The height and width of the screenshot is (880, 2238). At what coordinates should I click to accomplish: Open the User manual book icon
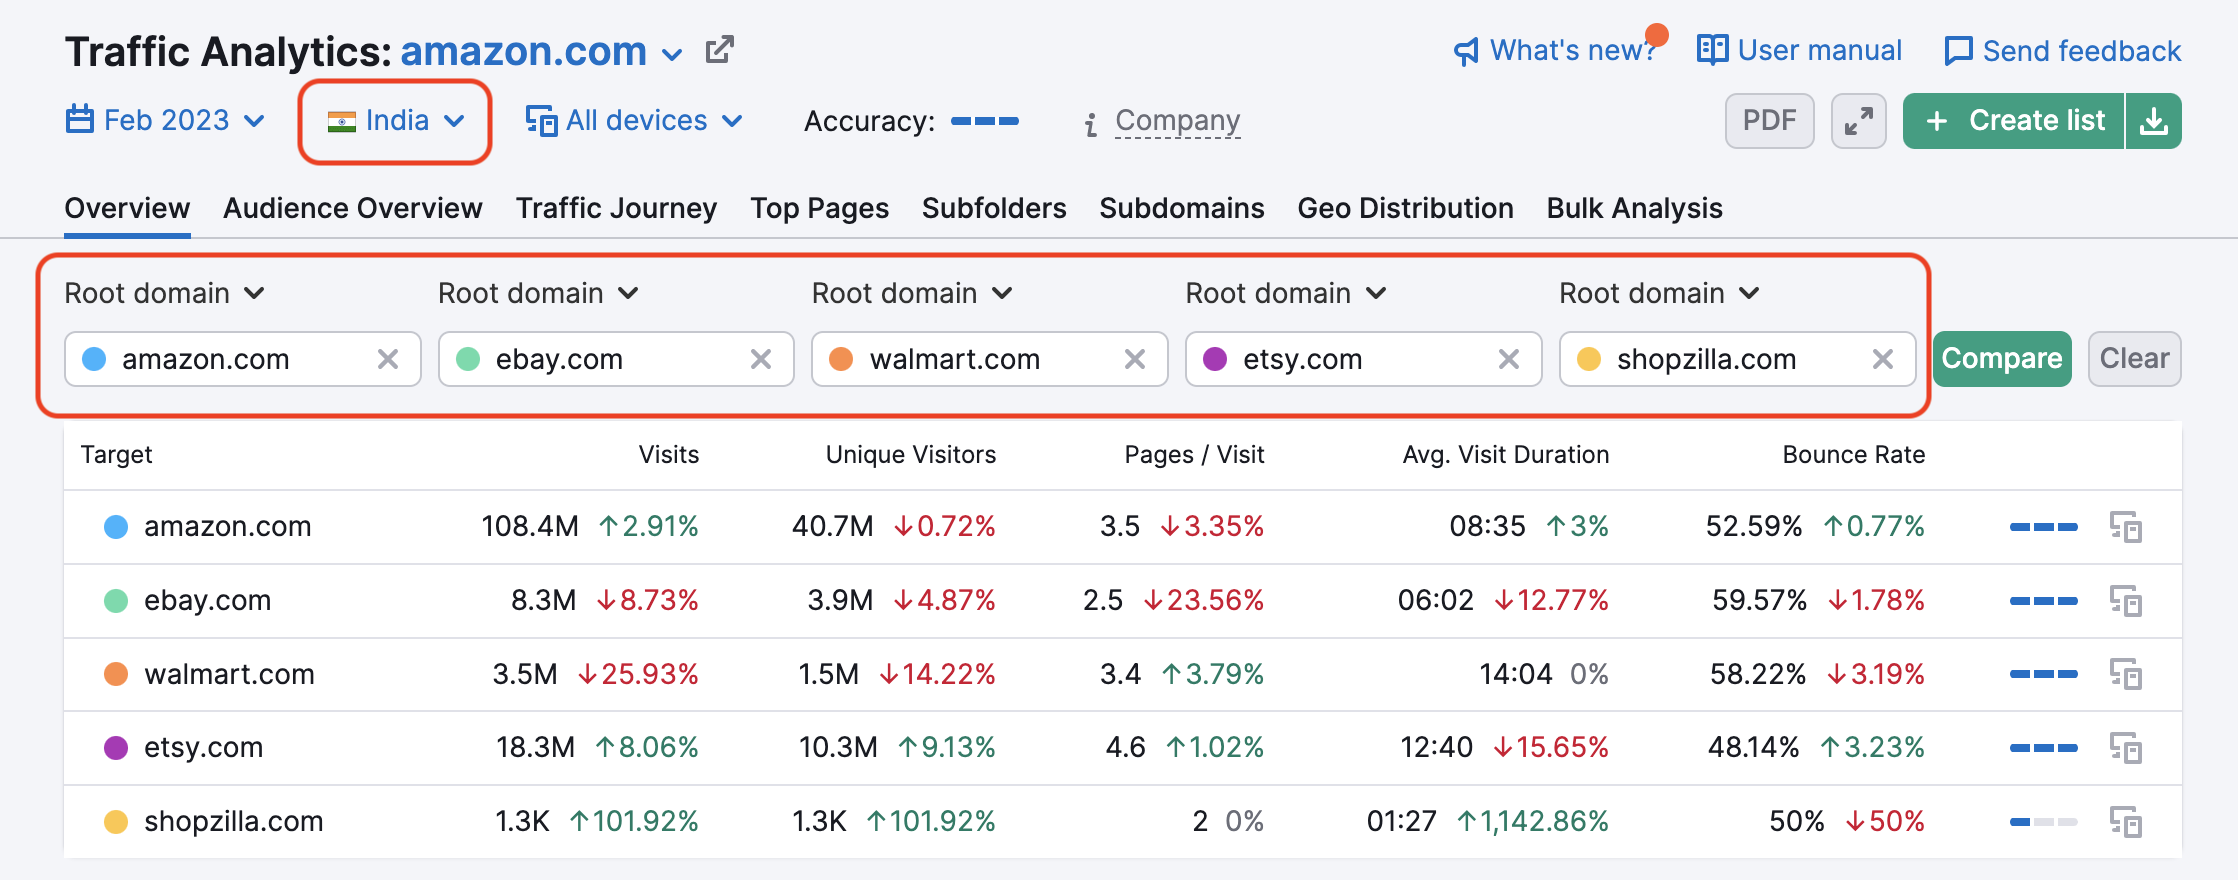1712,49
